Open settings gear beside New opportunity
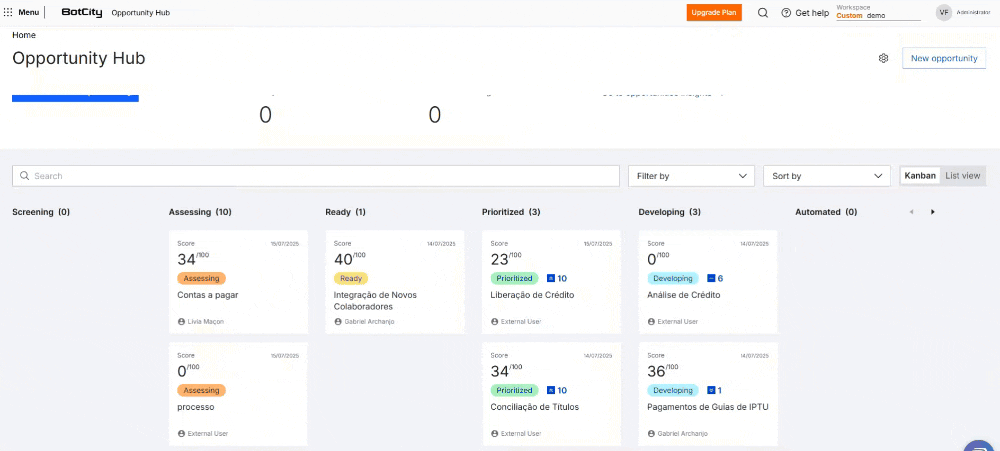Image resolution: width=1000 pixels, height=451 pixels. click(x=883, y=58)
